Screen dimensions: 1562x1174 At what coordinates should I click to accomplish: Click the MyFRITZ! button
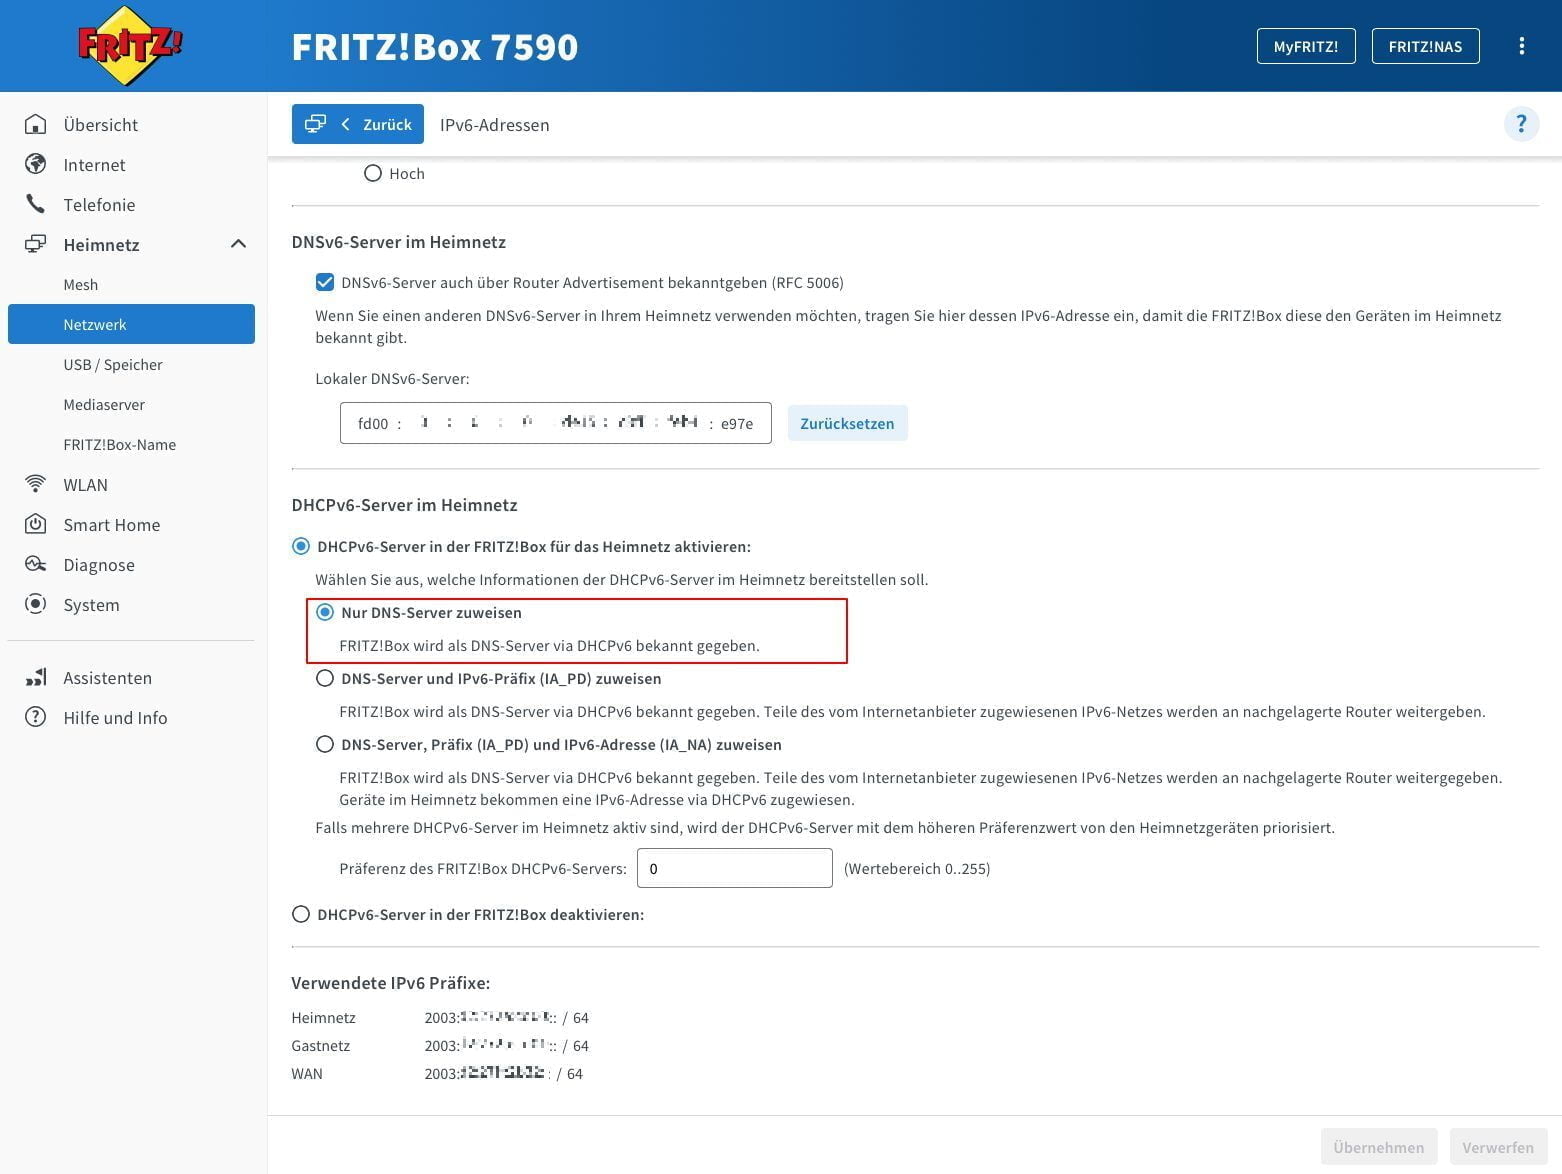tap(1306, 46)
